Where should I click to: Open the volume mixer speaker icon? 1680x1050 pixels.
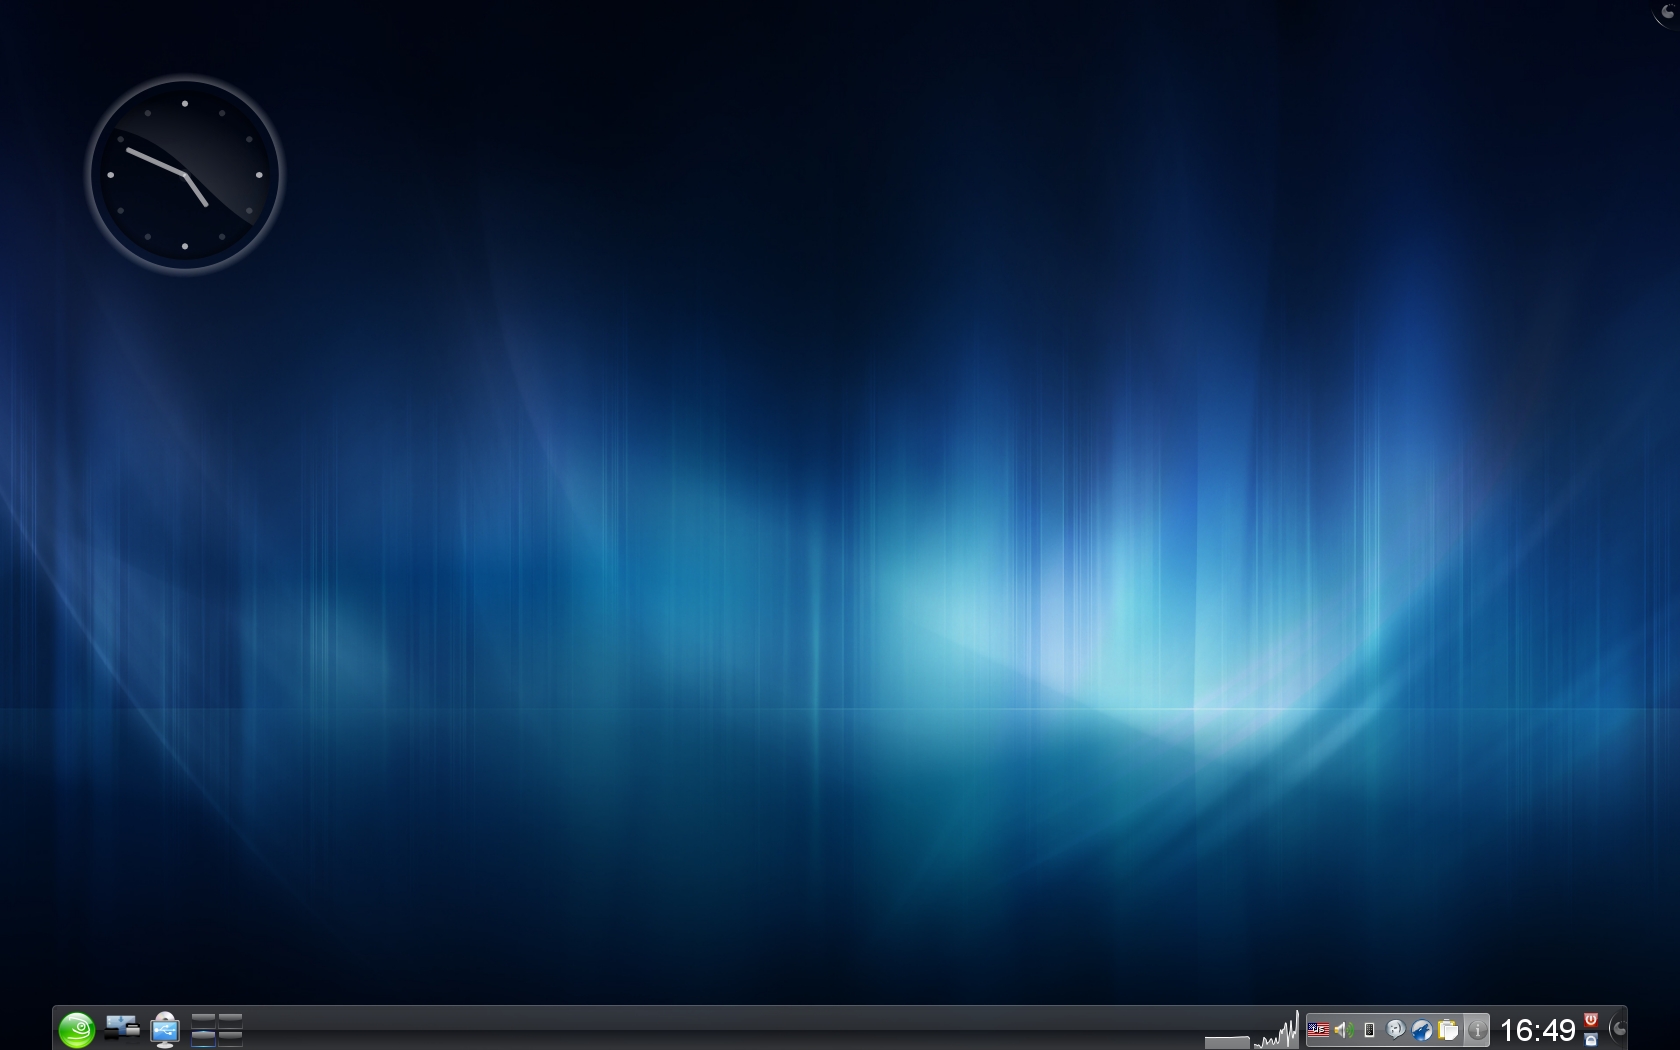[x=1344, y=1029]
